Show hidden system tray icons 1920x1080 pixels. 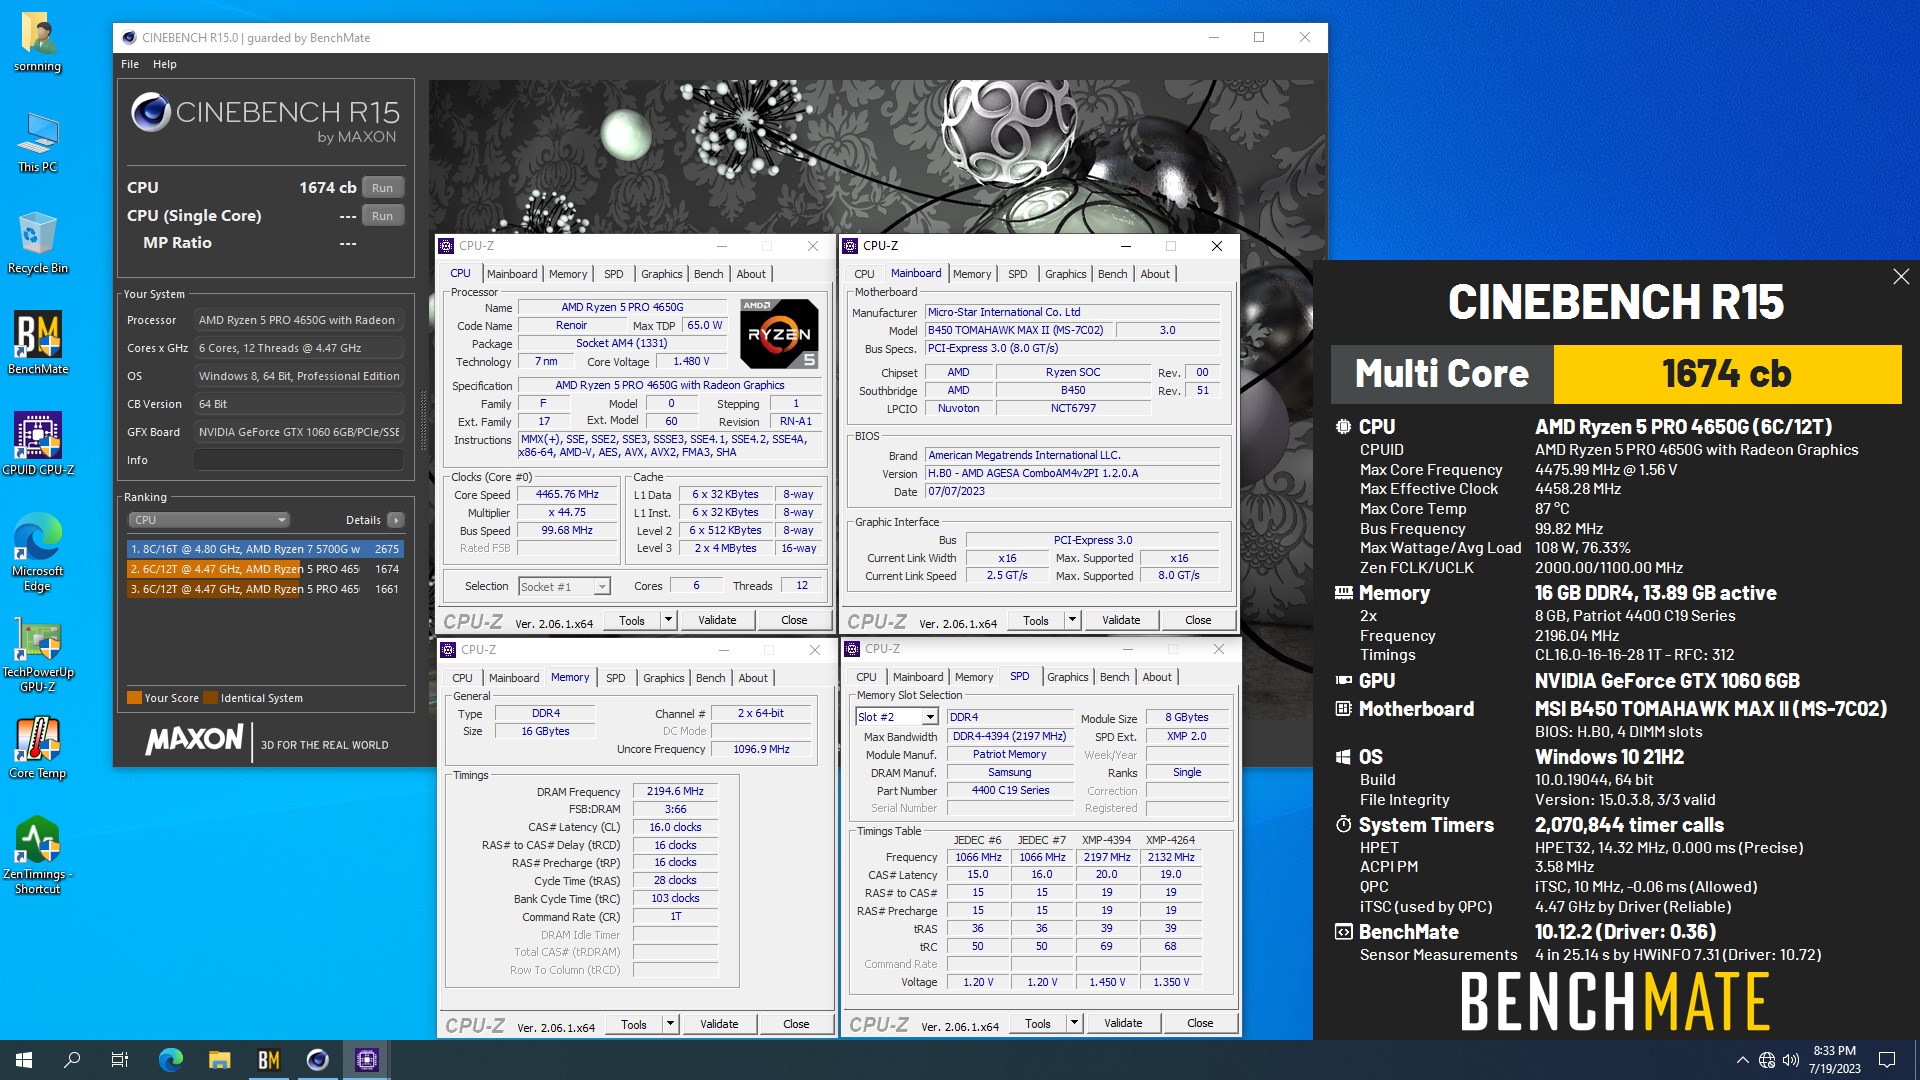coord(1743,1060)
